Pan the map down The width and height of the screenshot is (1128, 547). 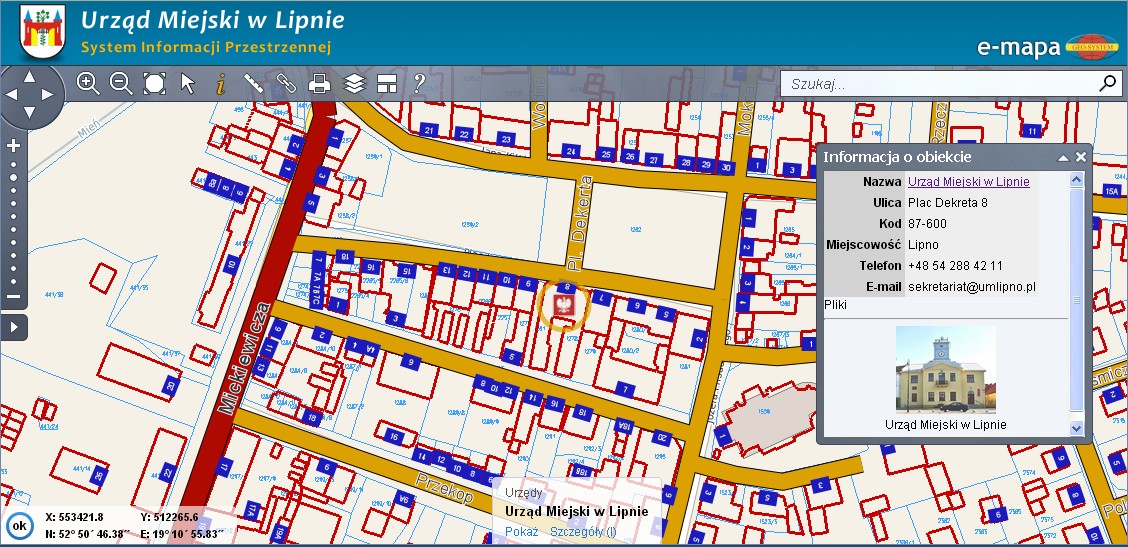[29, 112]
